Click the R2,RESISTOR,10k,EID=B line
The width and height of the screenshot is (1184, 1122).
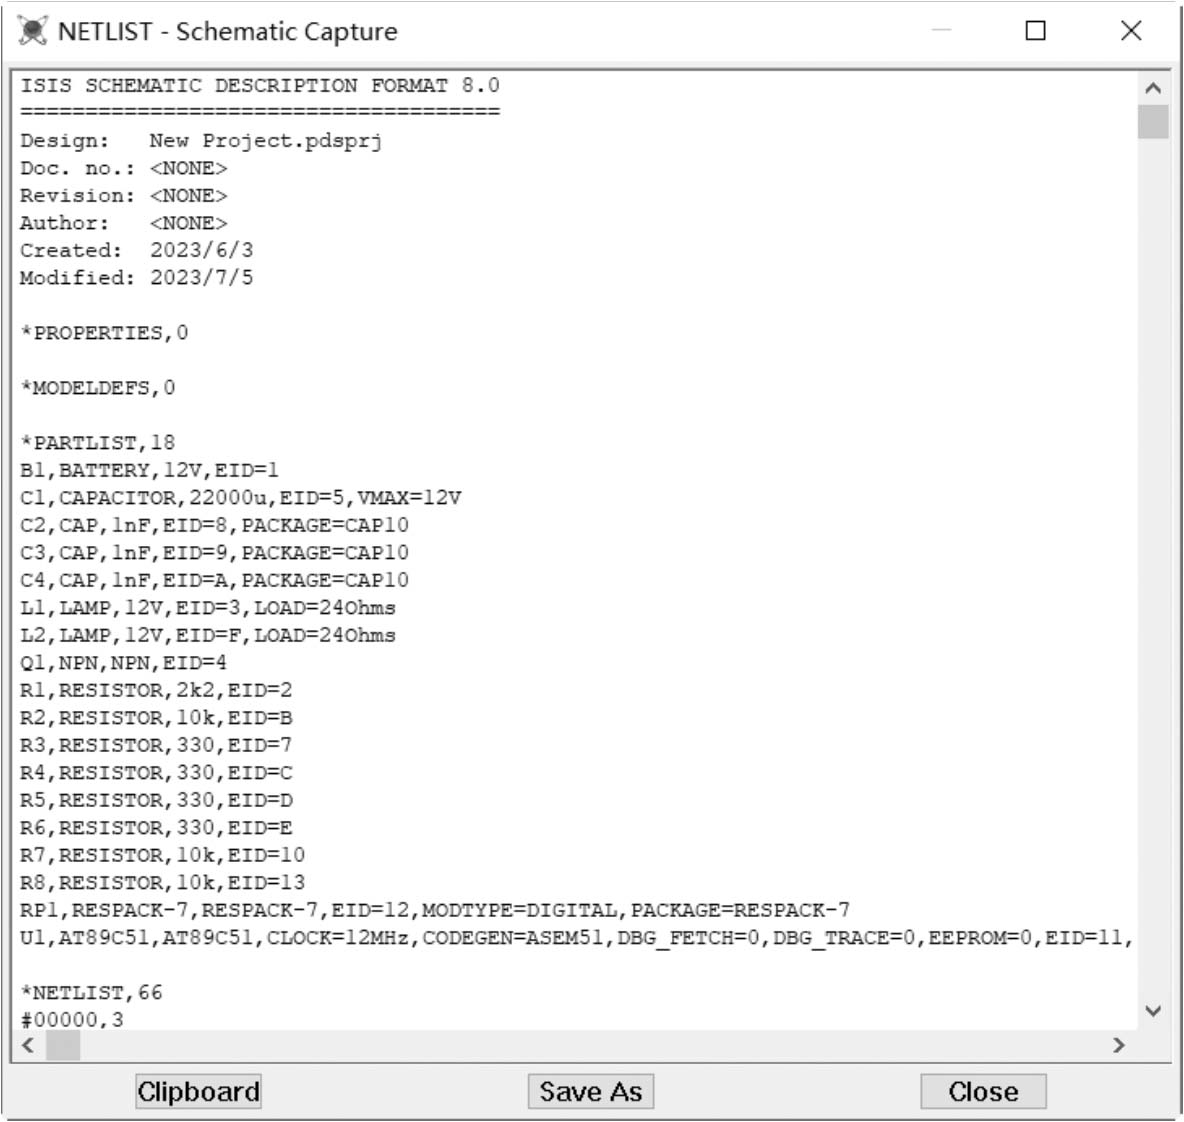coord(156,717)
